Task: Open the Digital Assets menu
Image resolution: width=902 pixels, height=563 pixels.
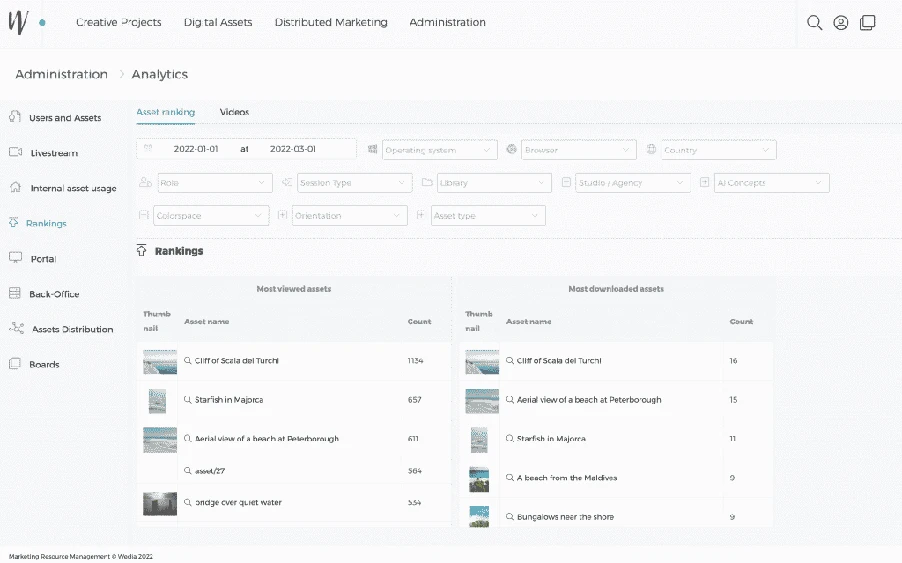Action: pyautogui.click(x=218, y=22)
